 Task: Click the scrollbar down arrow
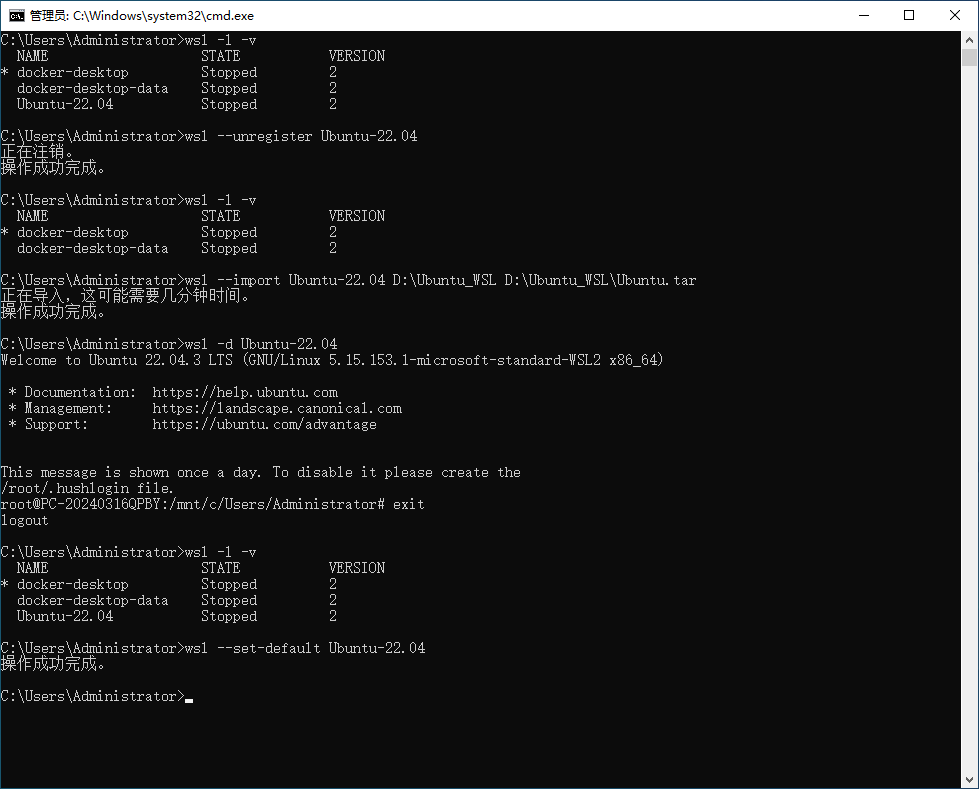tap(969, 780)
